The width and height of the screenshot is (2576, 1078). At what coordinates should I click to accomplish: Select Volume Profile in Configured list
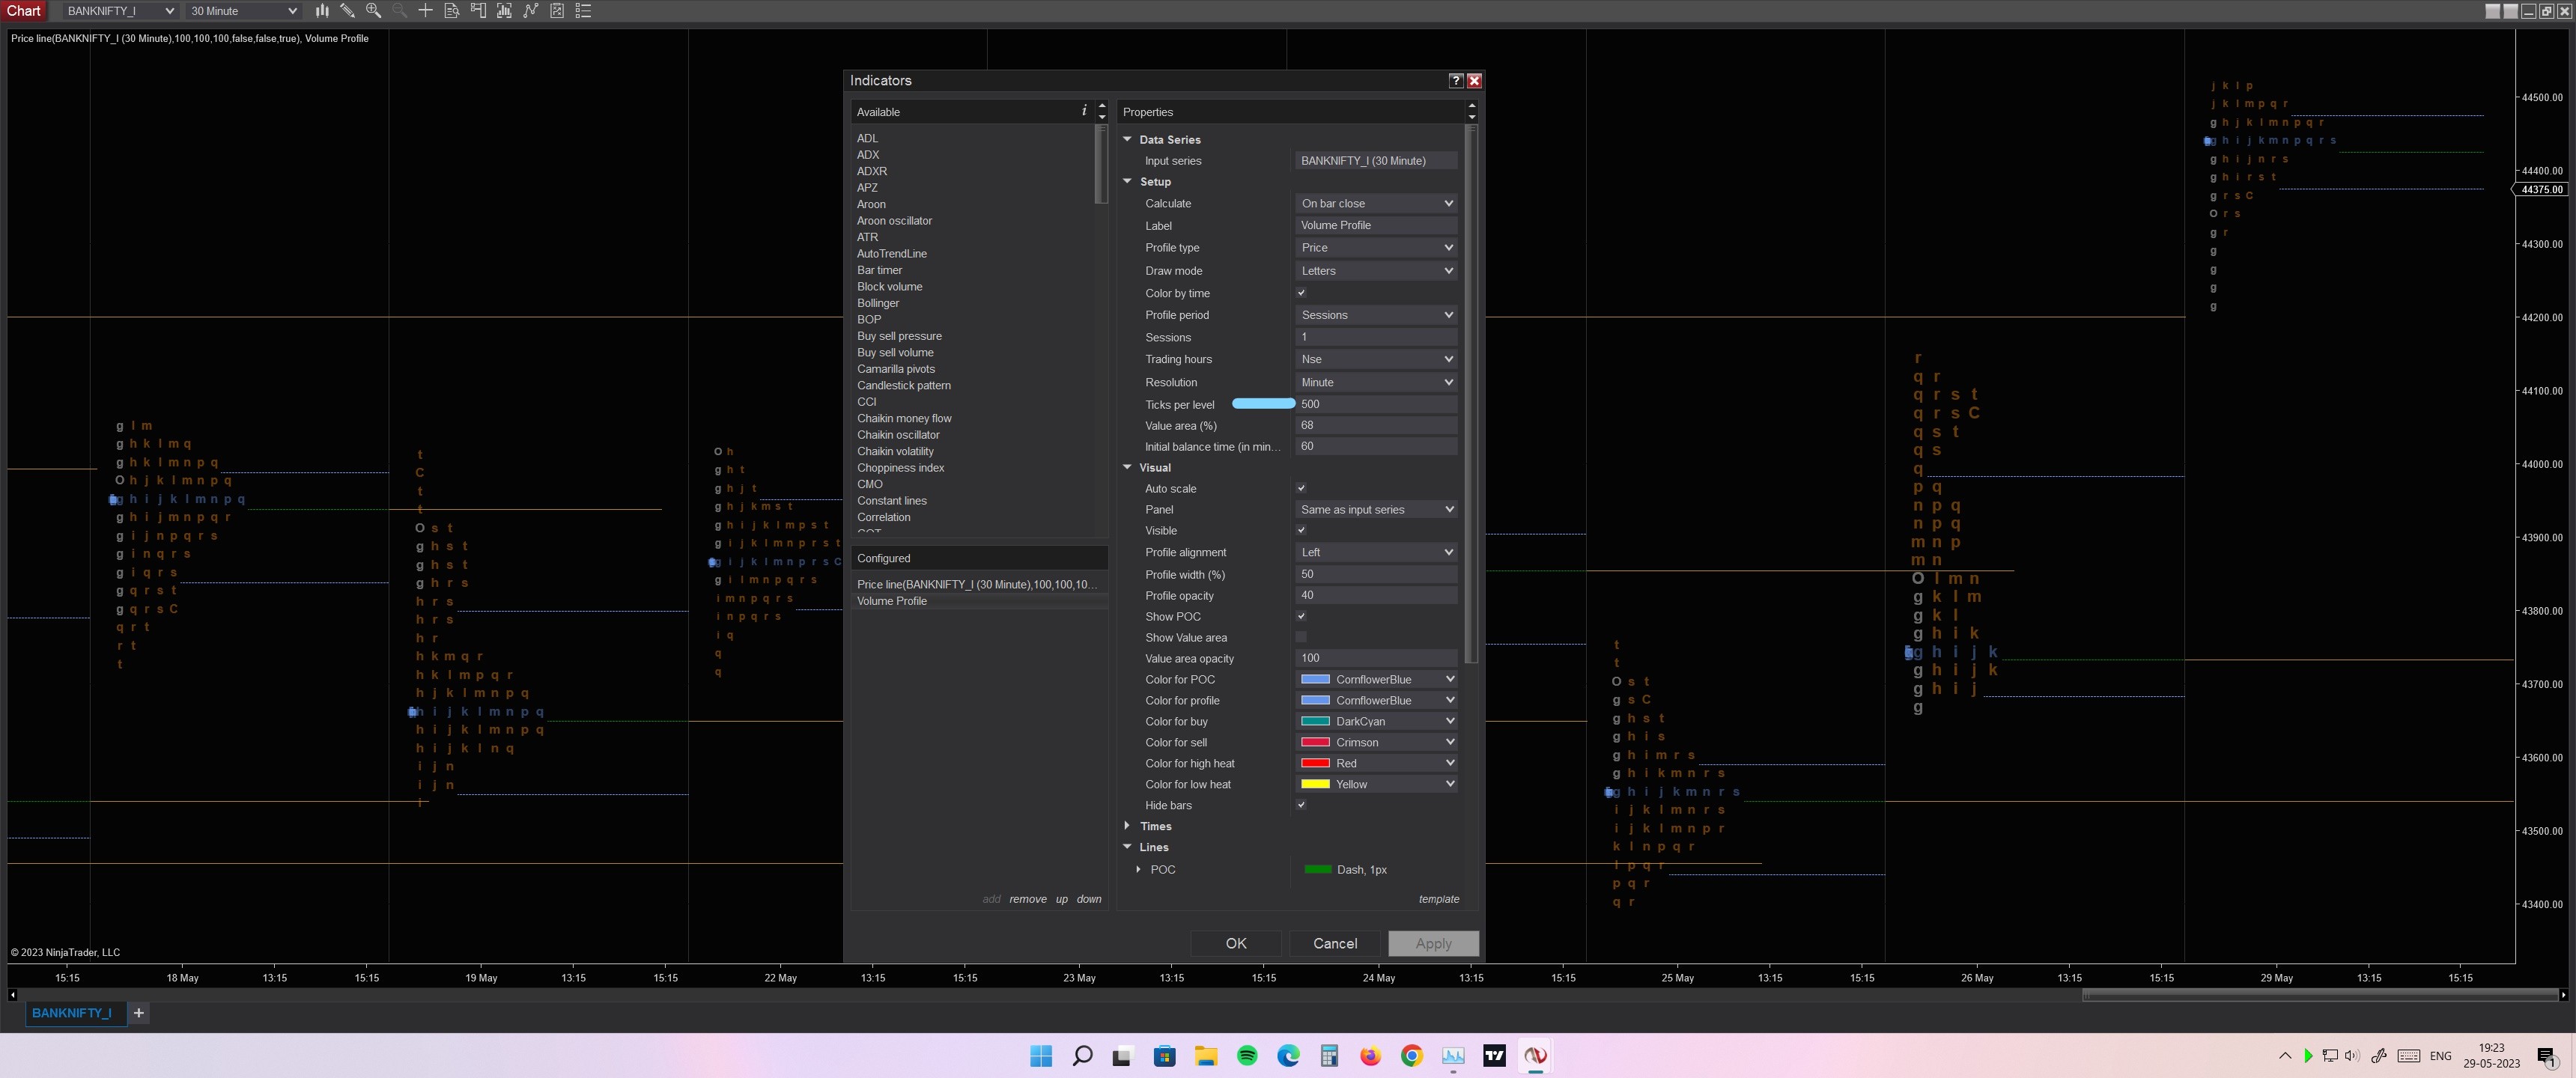click(x=892, y=601)
